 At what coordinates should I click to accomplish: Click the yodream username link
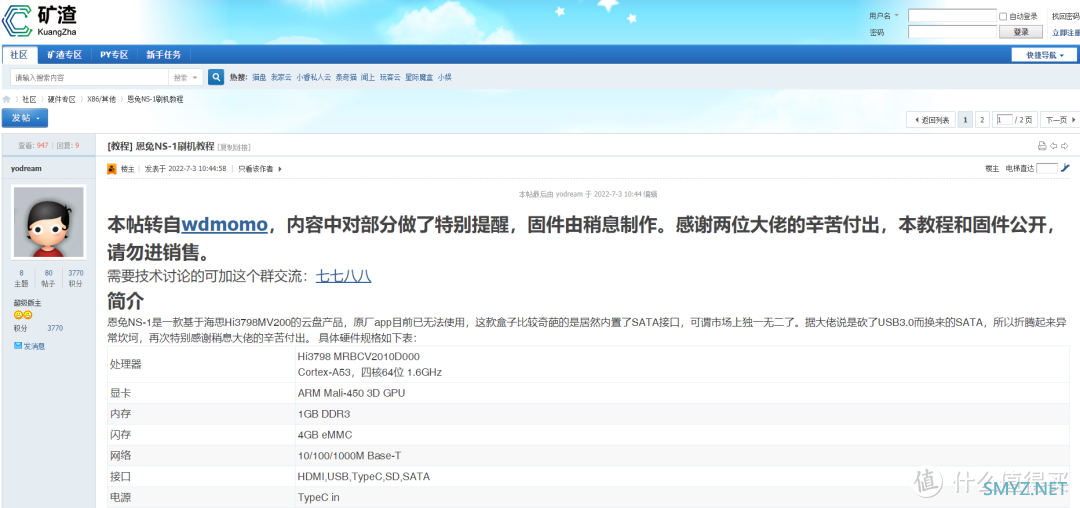[25, 167]
